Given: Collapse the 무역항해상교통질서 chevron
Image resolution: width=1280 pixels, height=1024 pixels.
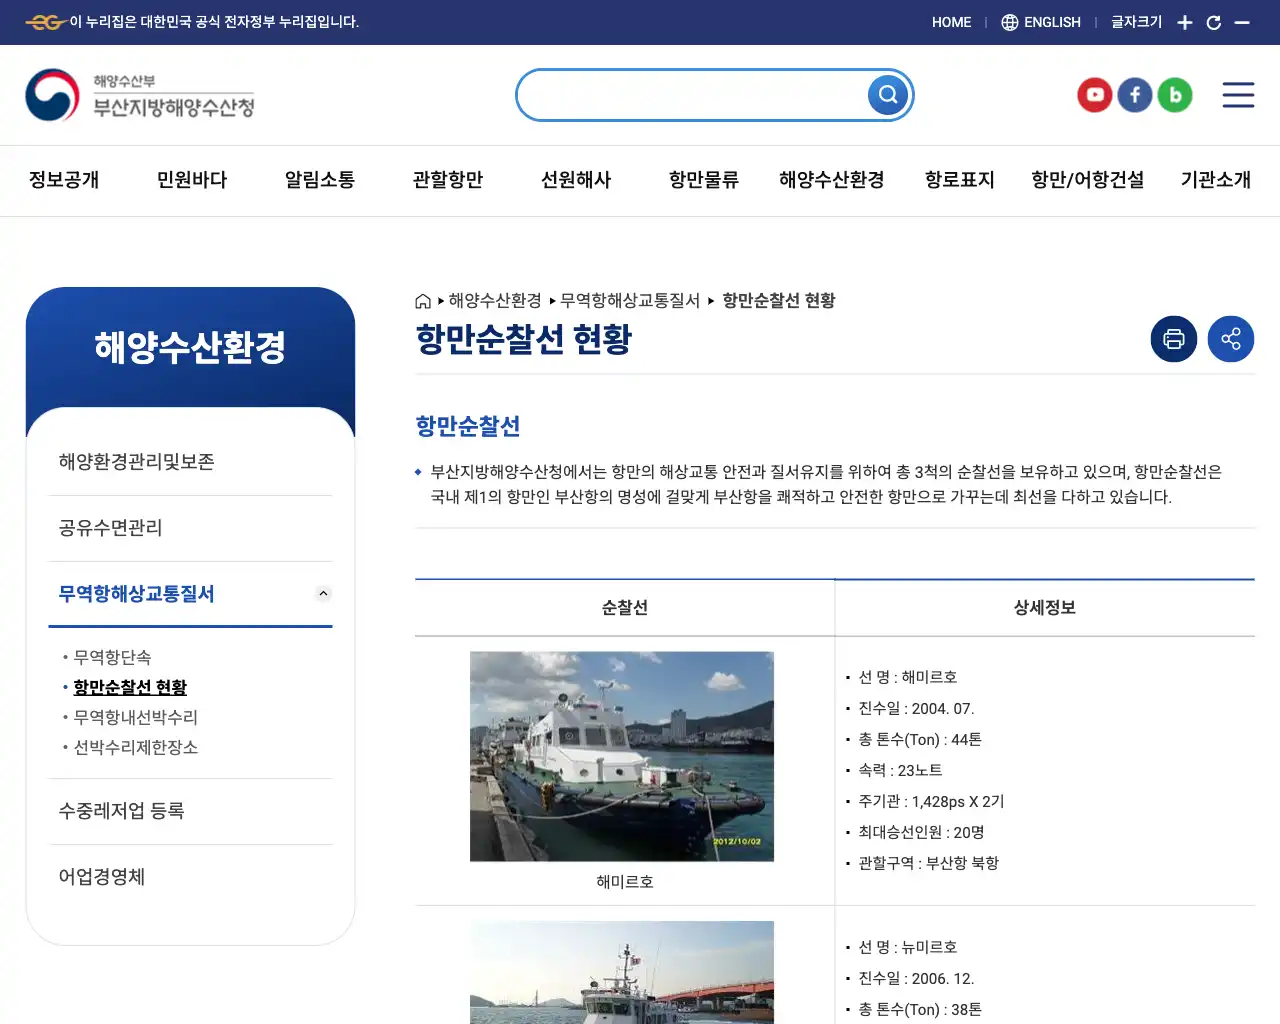Looking at the screenshot, I should tap(323, 594).
